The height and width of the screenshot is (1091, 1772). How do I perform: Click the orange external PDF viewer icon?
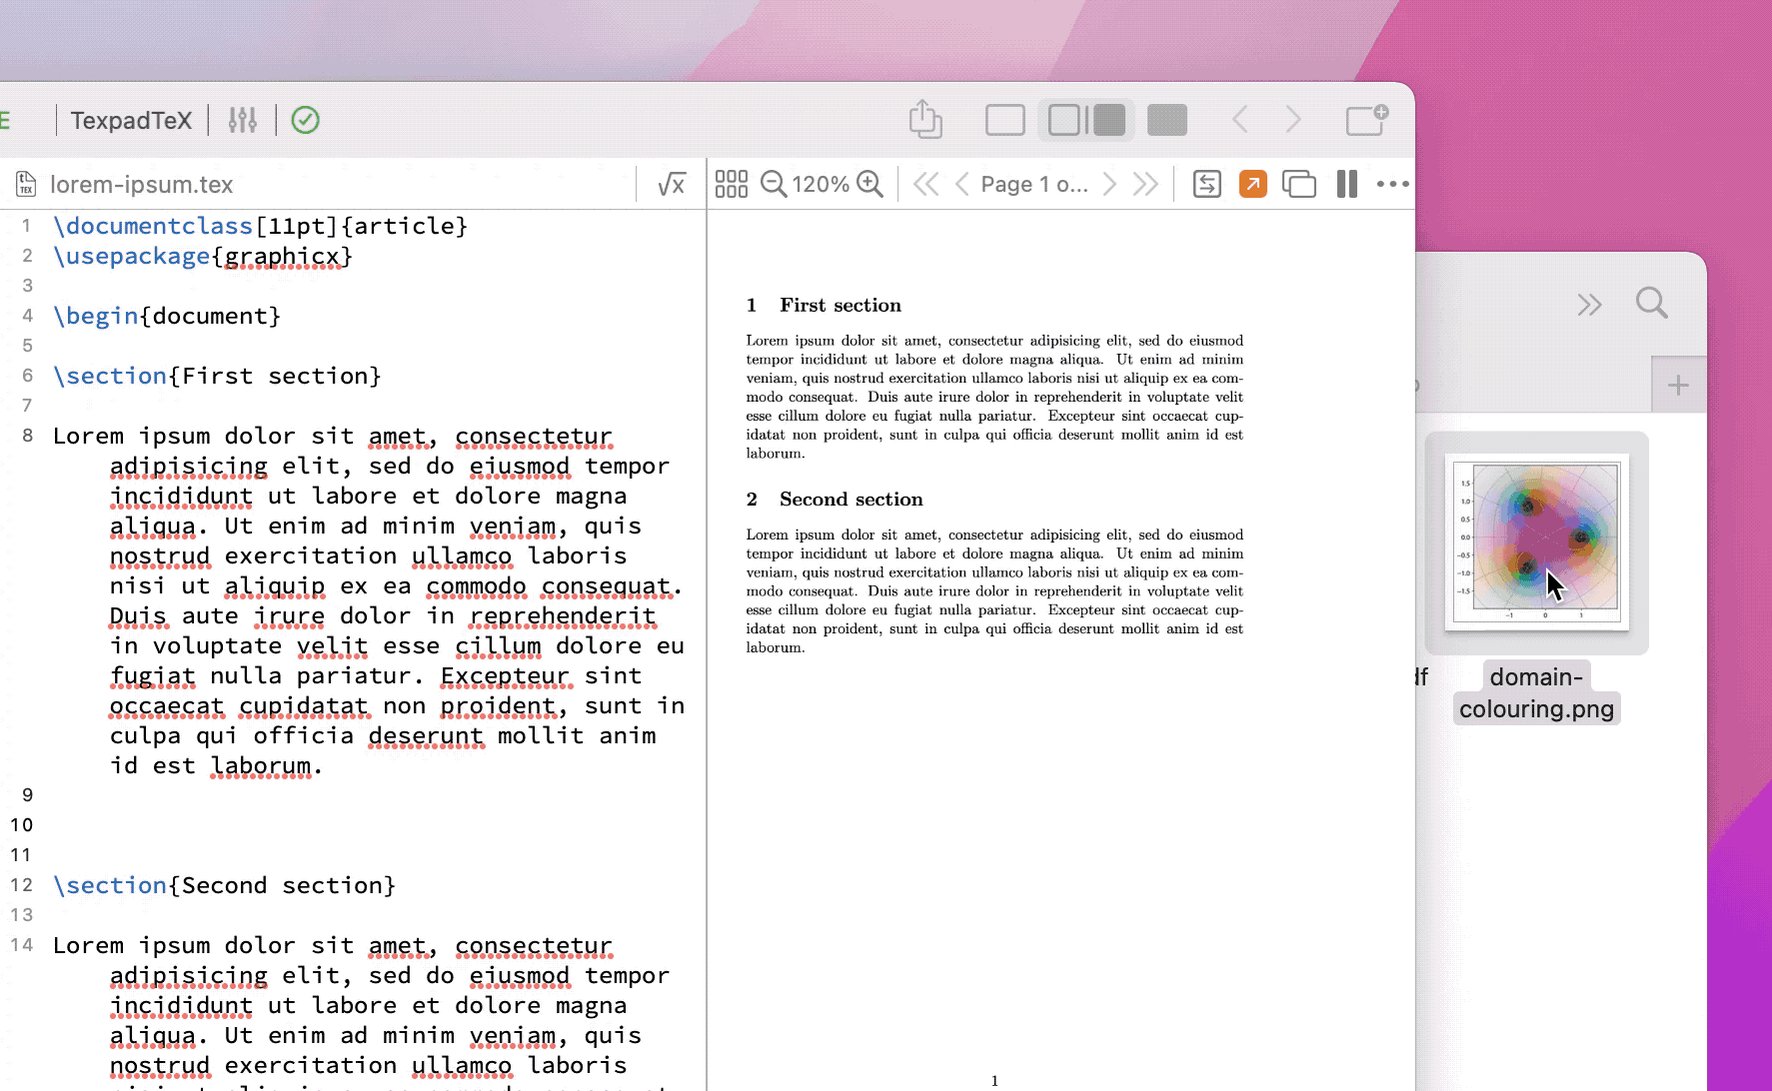1252,184
